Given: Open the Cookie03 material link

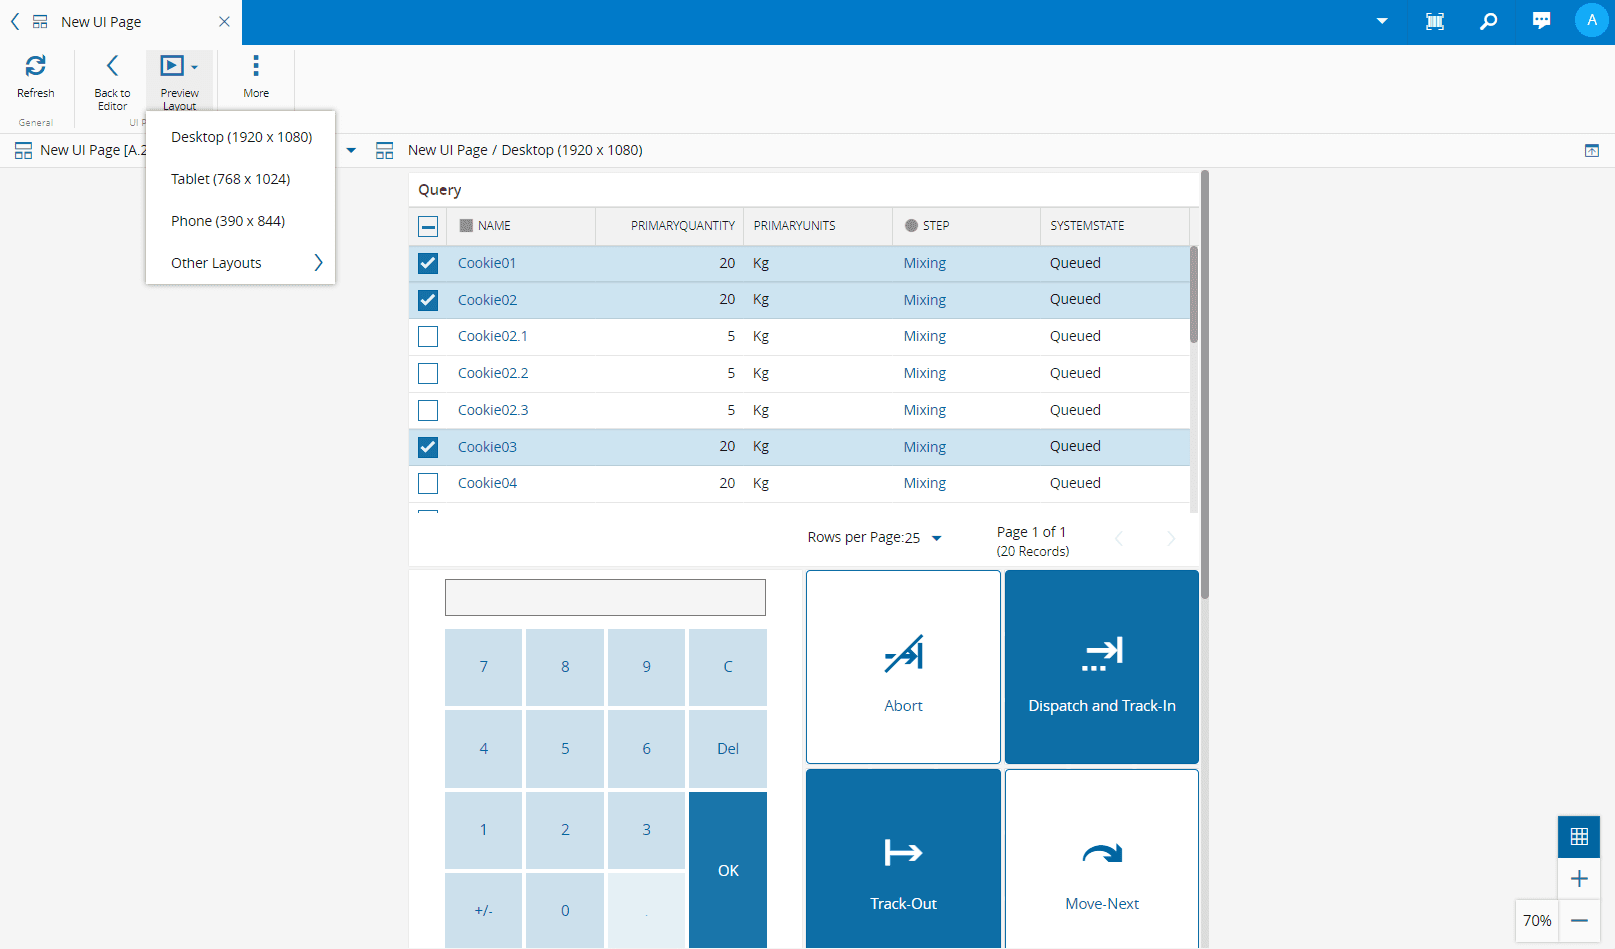Looking at the screenshot, I should pos(487,447).
